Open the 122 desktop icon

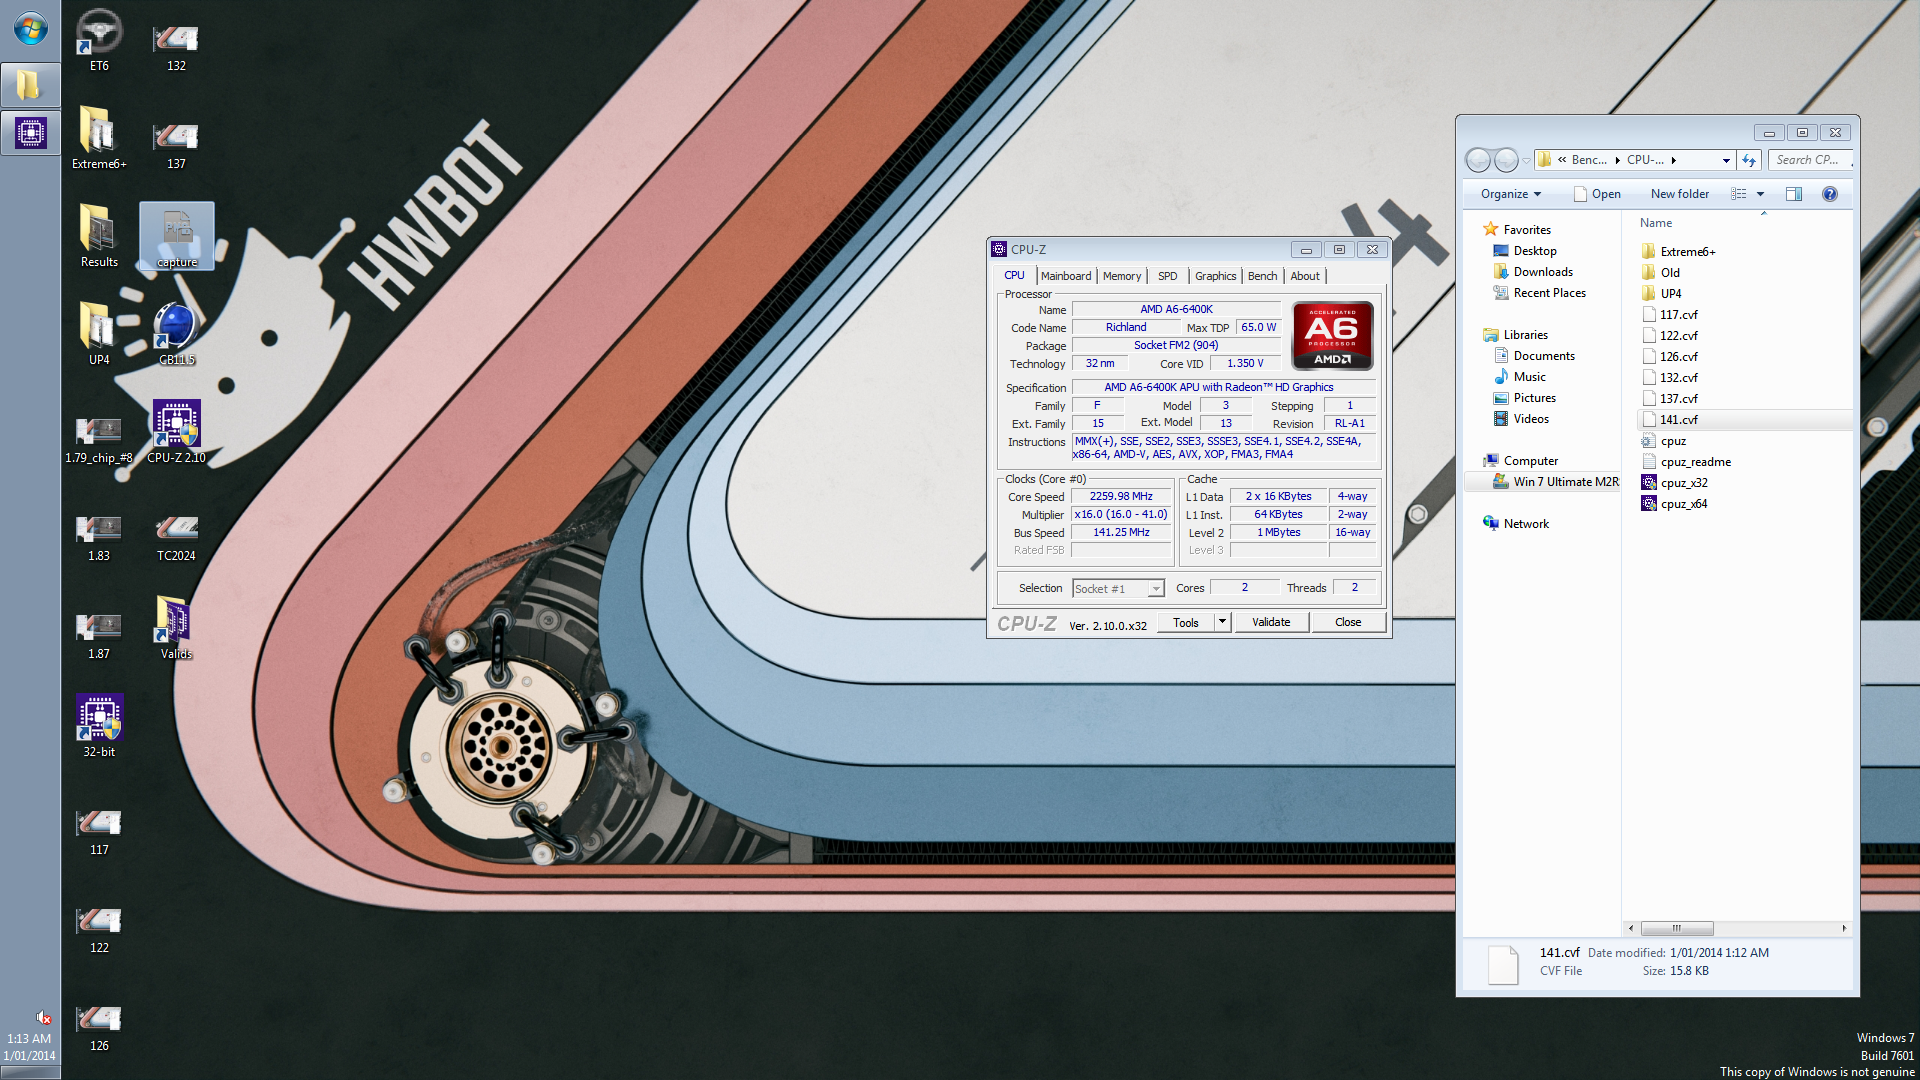(99, 930)
